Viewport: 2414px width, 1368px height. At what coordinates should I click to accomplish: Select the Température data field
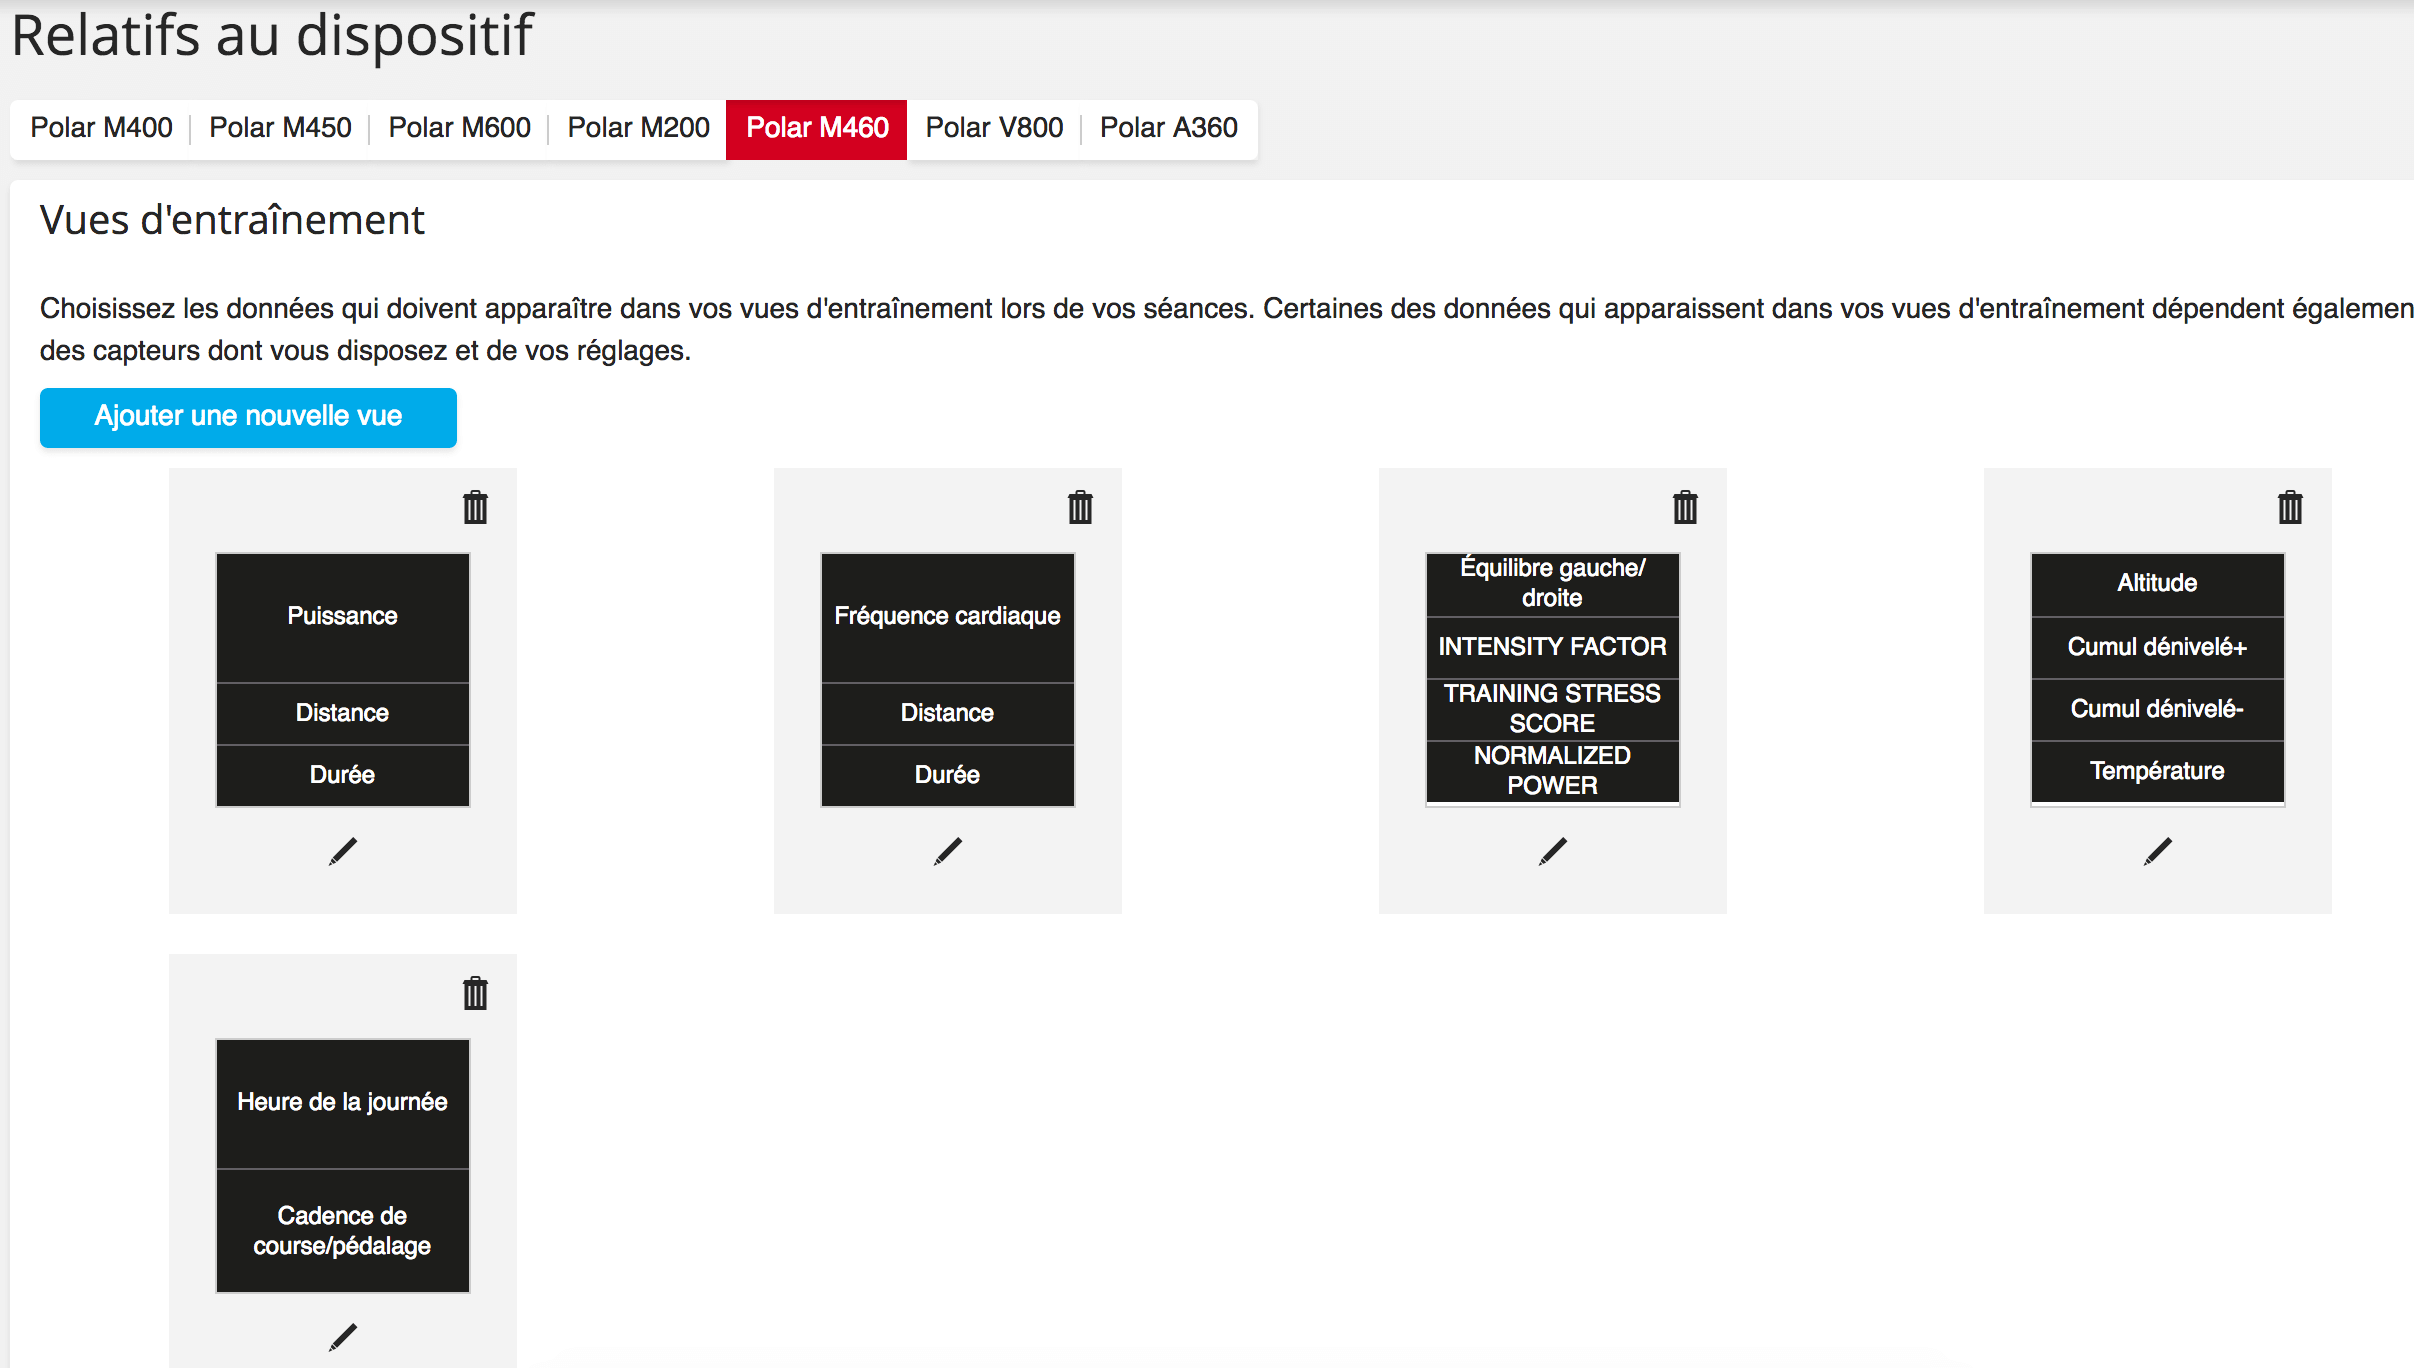coord(2158,771)
